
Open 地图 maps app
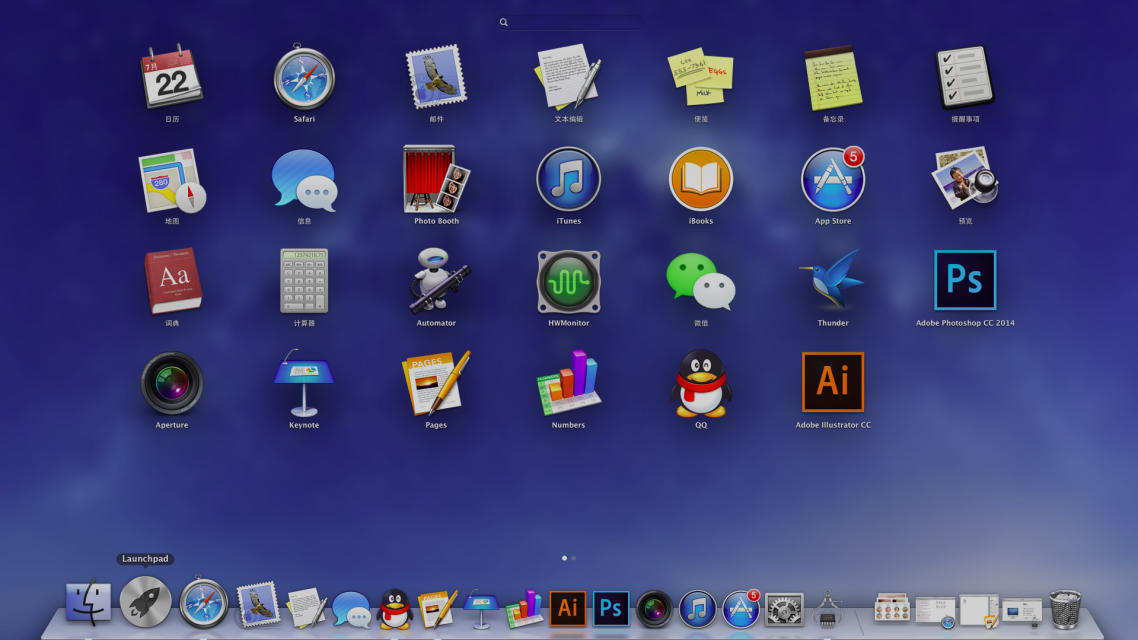point(172,180)
